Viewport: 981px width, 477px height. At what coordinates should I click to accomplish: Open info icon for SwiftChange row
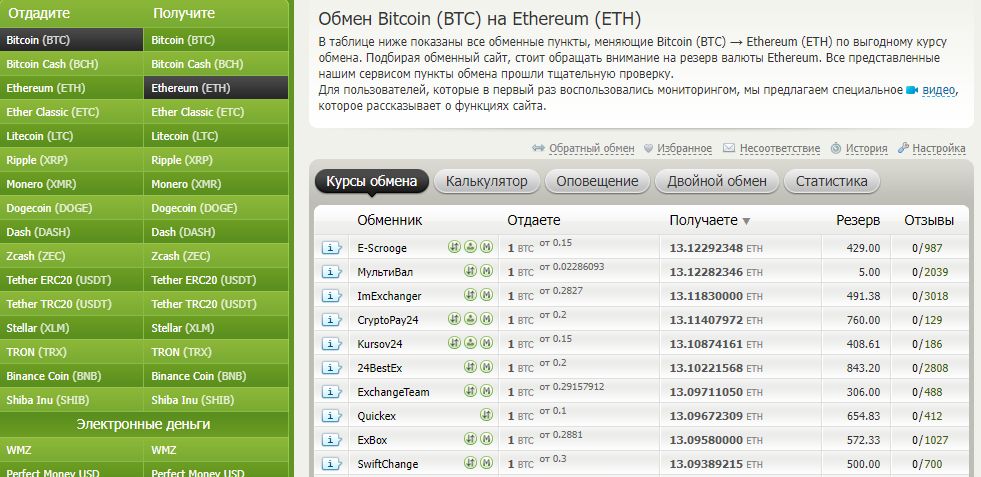tap(332, 464)
